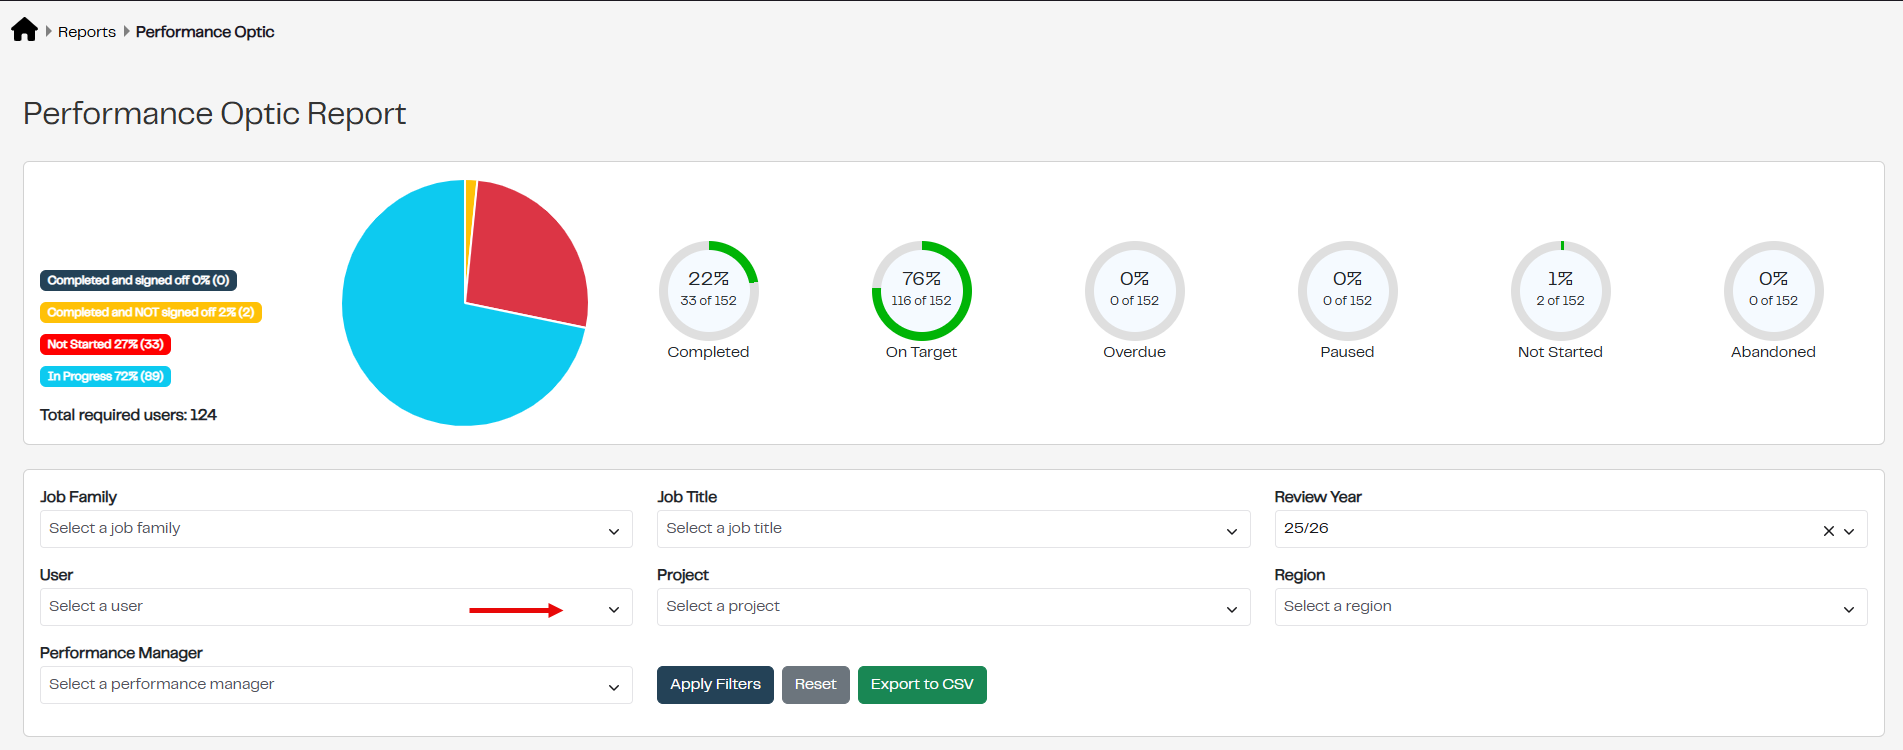This screenshot has width=1903, height=750.
Task: Expand the Job Family dropdown
Action: point(336,529)
